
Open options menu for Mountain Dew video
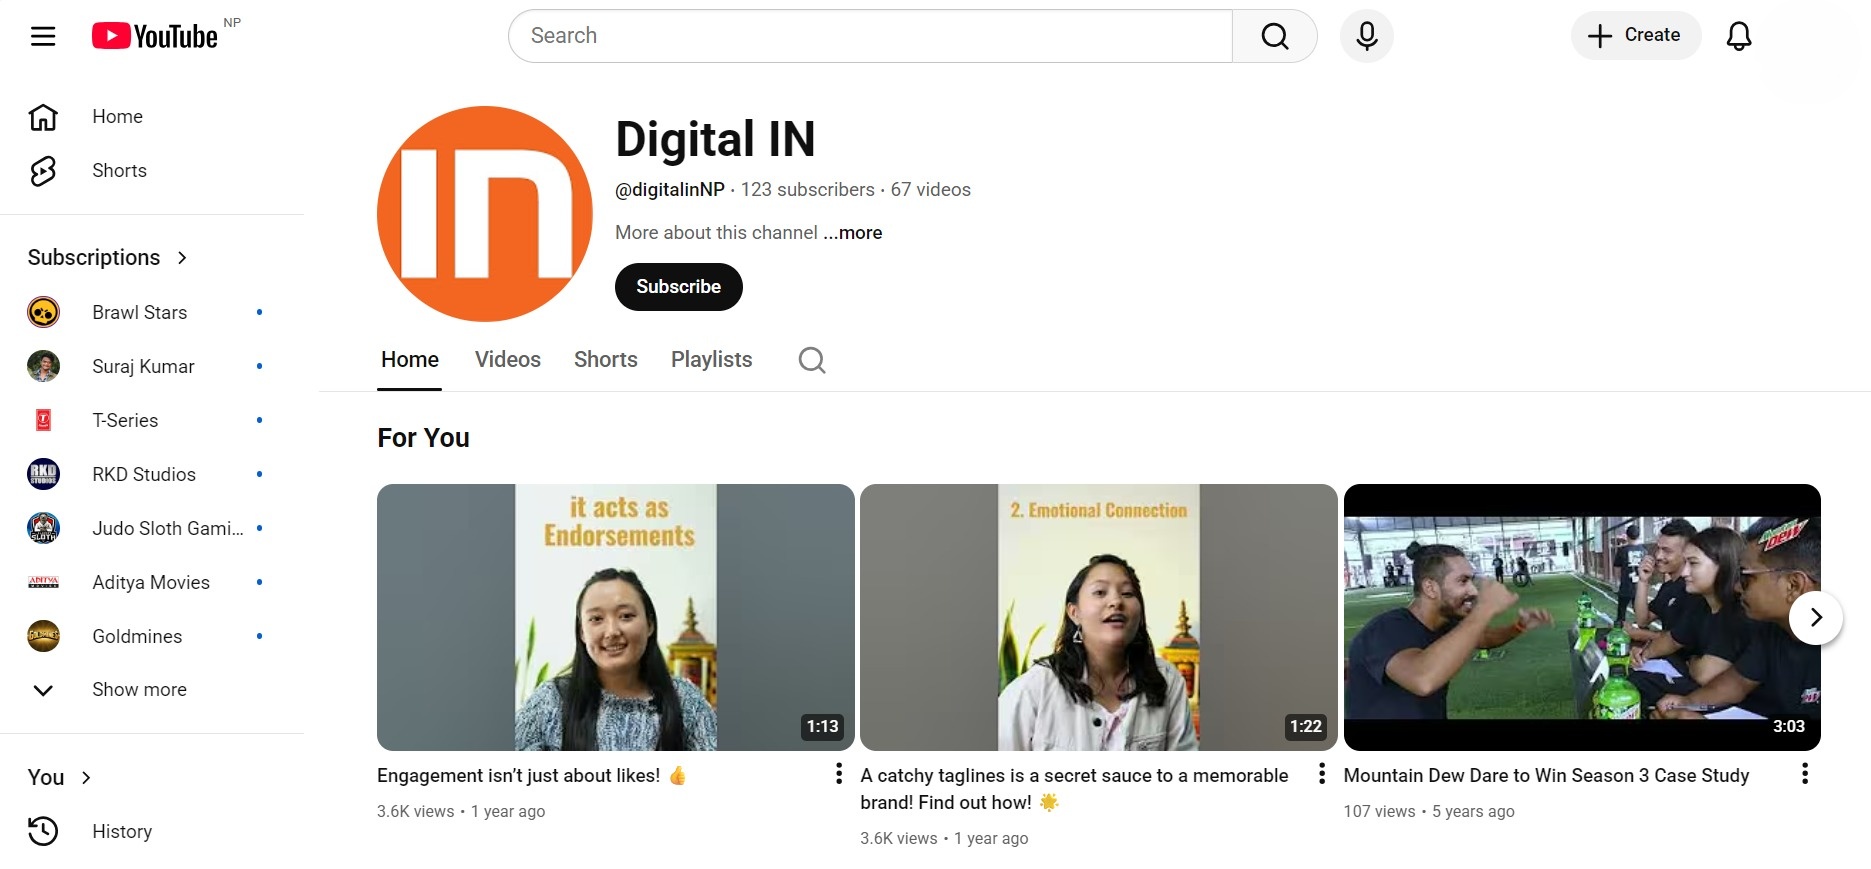tap(1804, 774)
